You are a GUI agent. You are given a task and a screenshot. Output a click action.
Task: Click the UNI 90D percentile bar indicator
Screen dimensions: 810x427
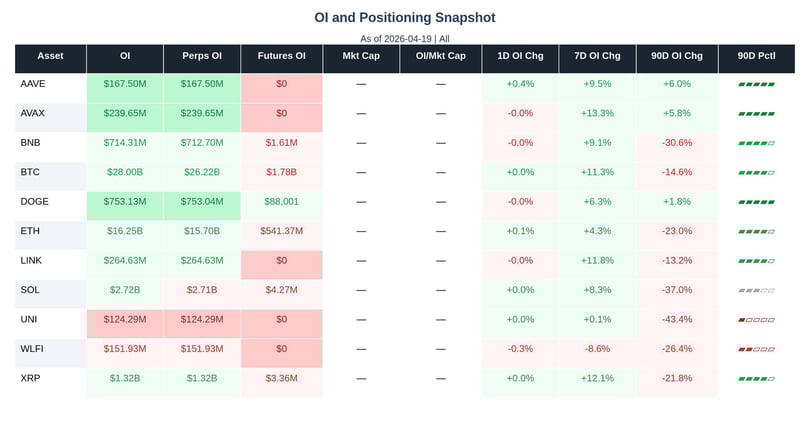[756, 320]
